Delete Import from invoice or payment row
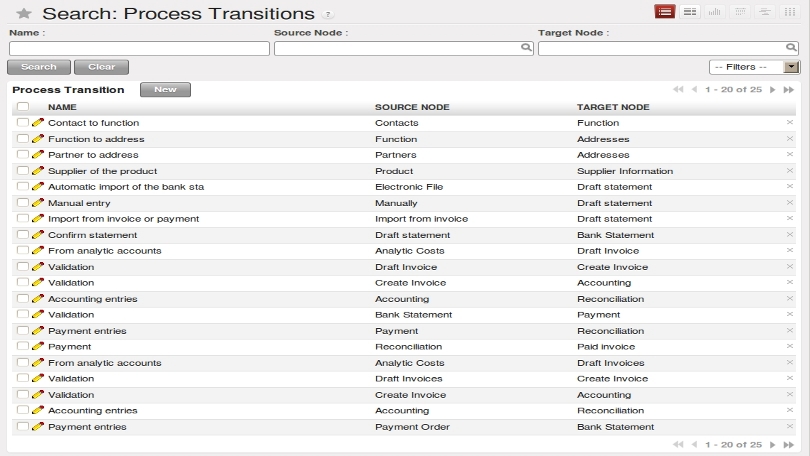The height and width of the screenshot is (456, 810). (x=789, y=218)
